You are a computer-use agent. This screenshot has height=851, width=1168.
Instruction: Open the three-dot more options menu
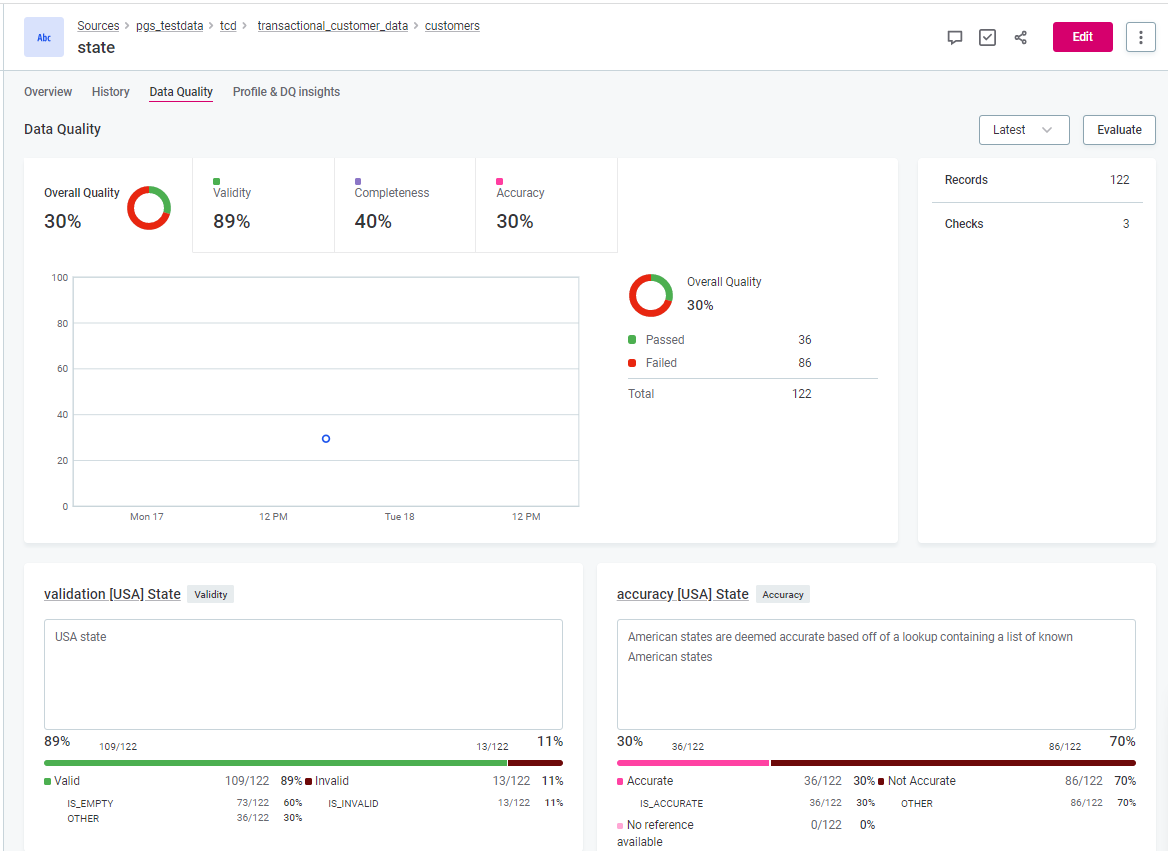(1140, 37)
